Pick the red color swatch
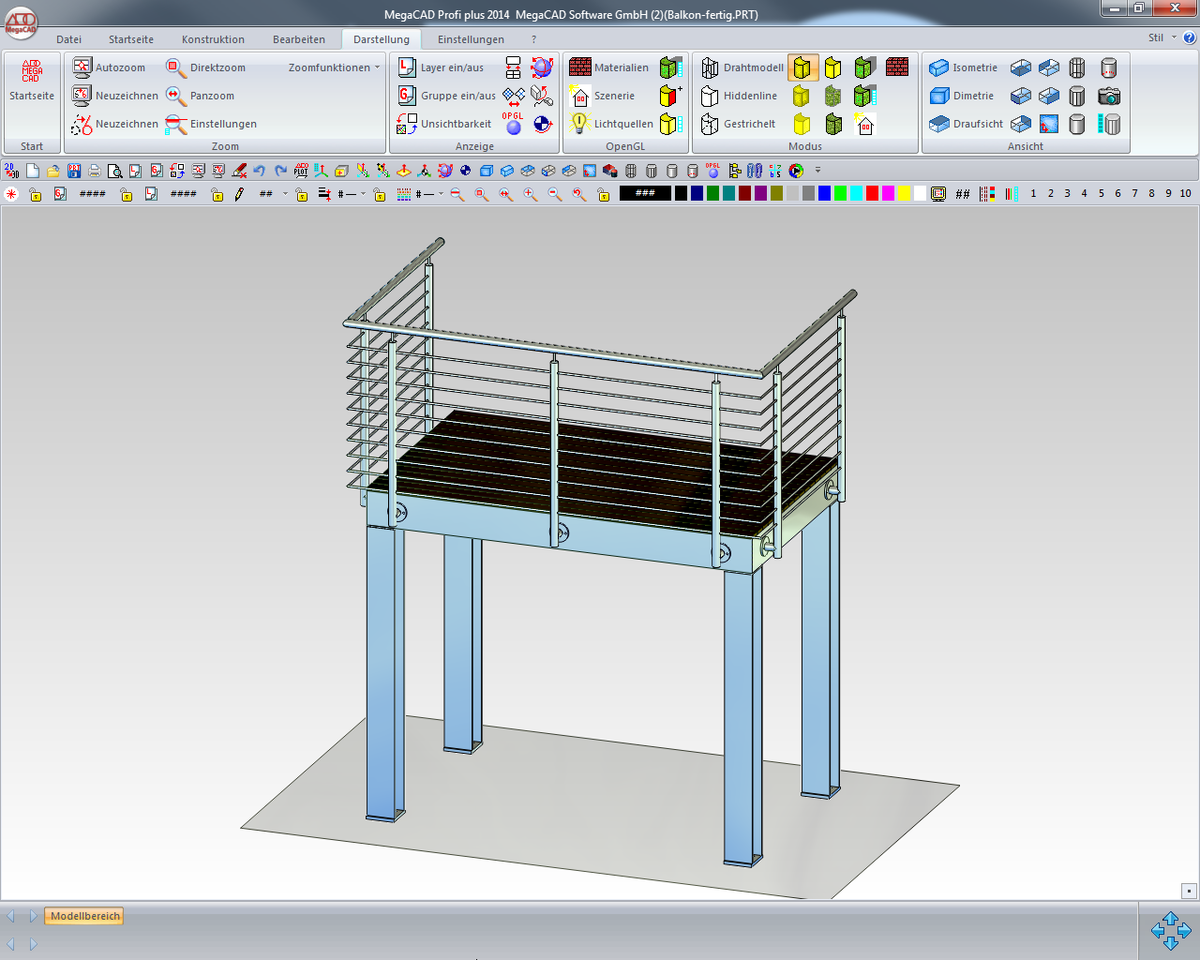Viewport: 1200px width, 960px height. pyautogui.click(x=872, y=194)
